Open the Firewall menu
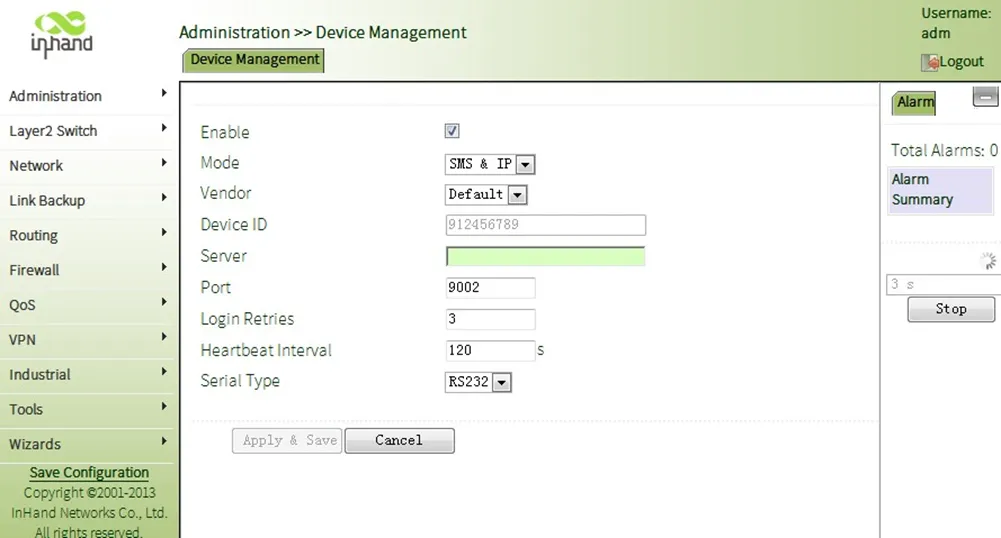1001x538 pixels. coord(87,270)
